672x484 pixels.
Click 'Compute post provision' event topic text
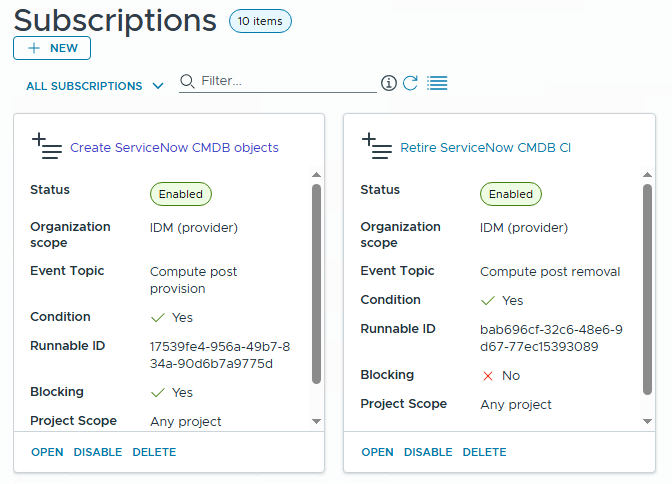pyautogui.click(x=193, y=280)
